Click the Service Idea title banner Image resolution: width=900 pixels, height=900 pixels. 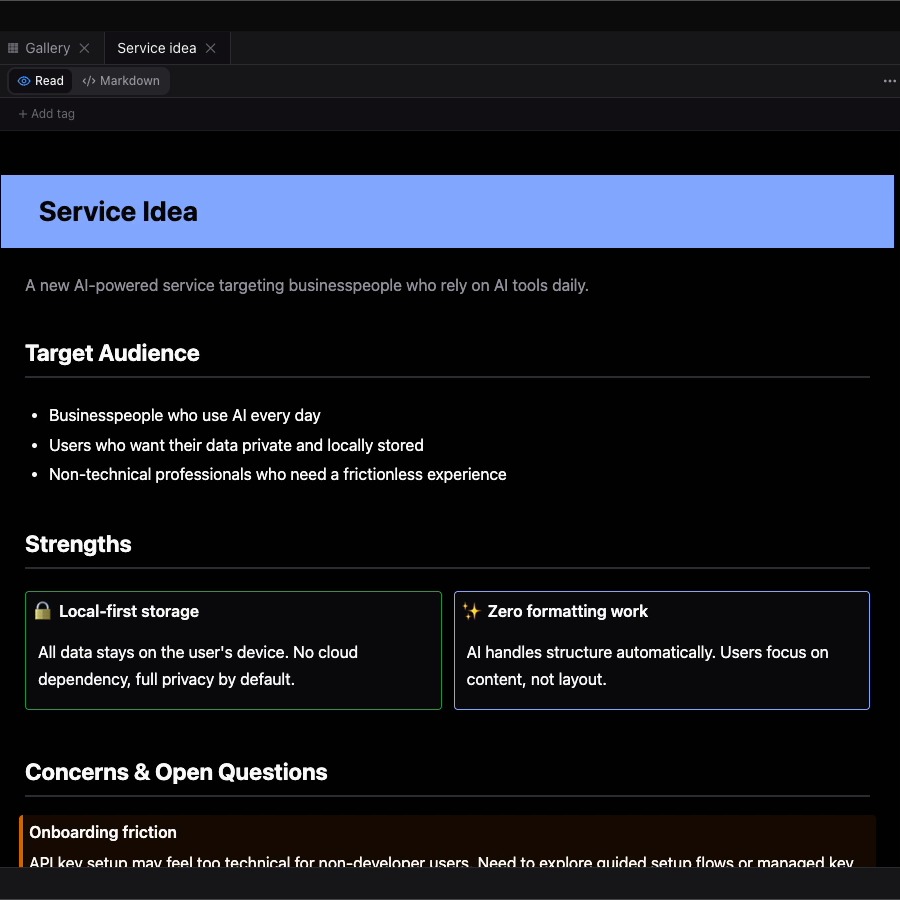(x=447, y=211)
